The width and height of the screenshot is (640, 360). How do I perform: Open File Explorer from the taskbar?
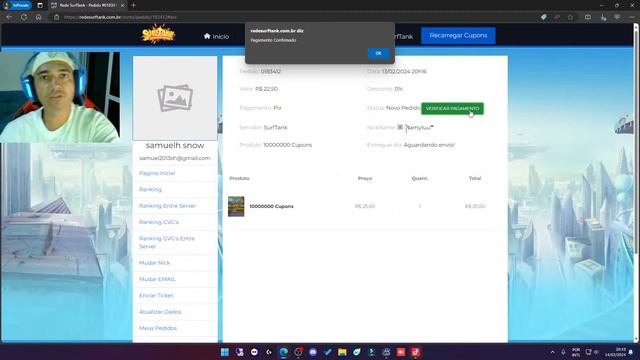[x=342, y=352]
